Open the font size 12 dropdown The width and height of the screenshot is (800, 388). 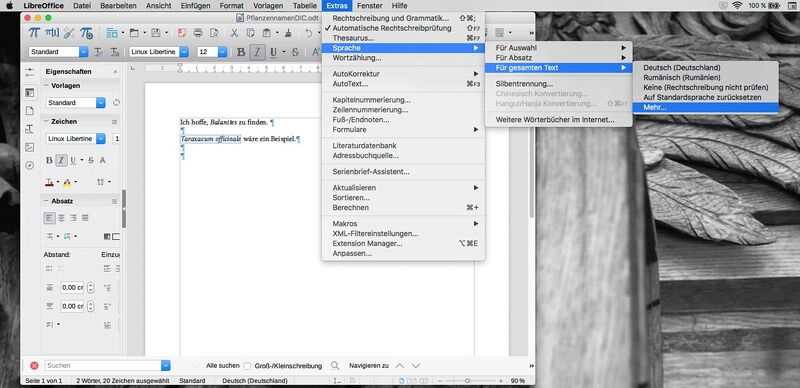(x=222, y=52)
